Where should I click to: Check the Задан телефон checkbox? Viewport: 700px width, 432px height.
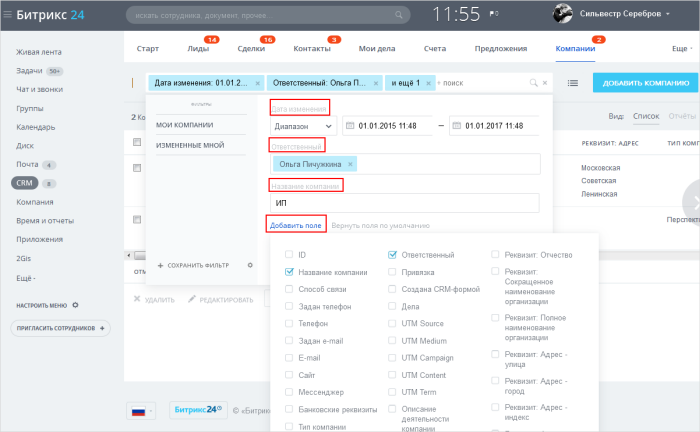tap(289, 306)
